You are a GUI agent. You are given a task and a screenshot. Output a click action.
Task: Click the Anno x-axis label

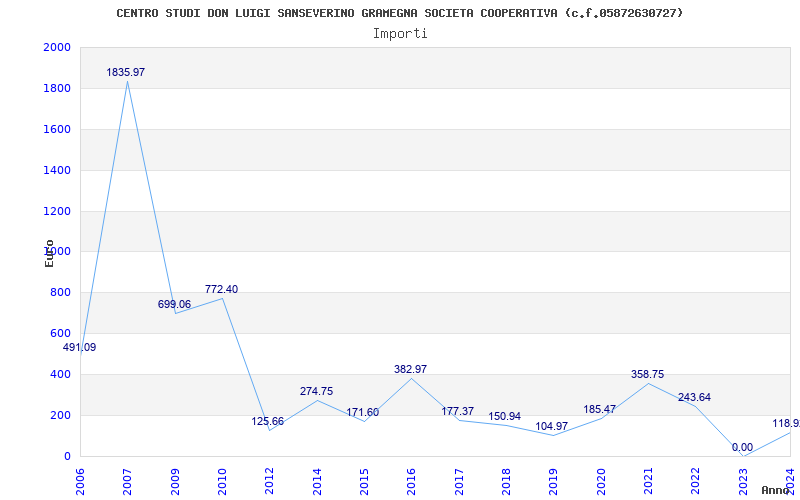[776, 491]
